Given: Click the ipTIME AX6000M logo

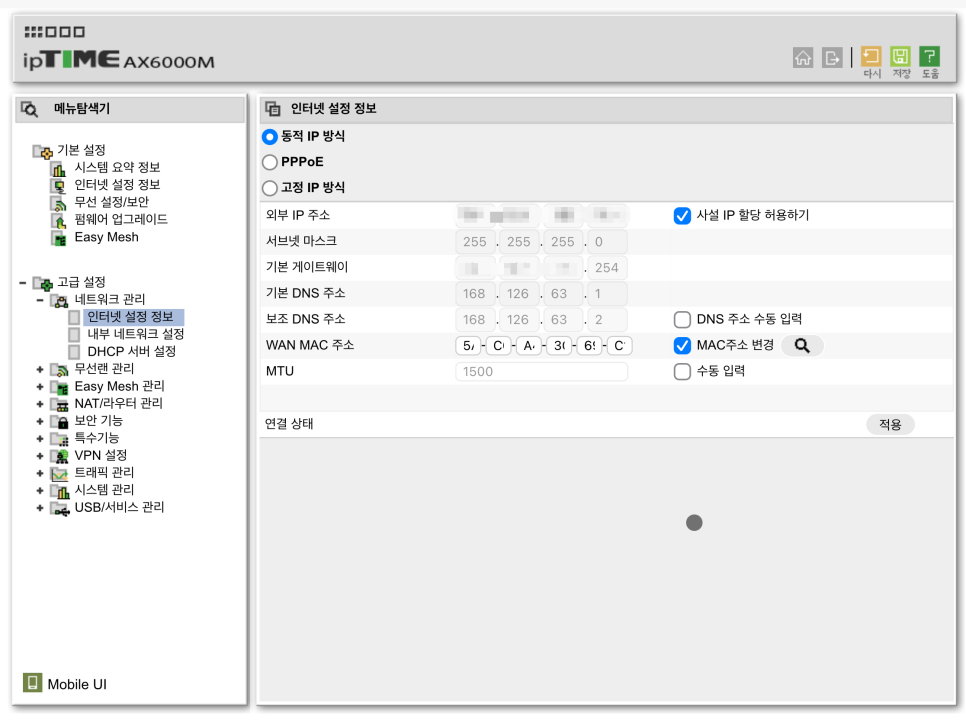Looking at the screenshot, I should point(119,60).
